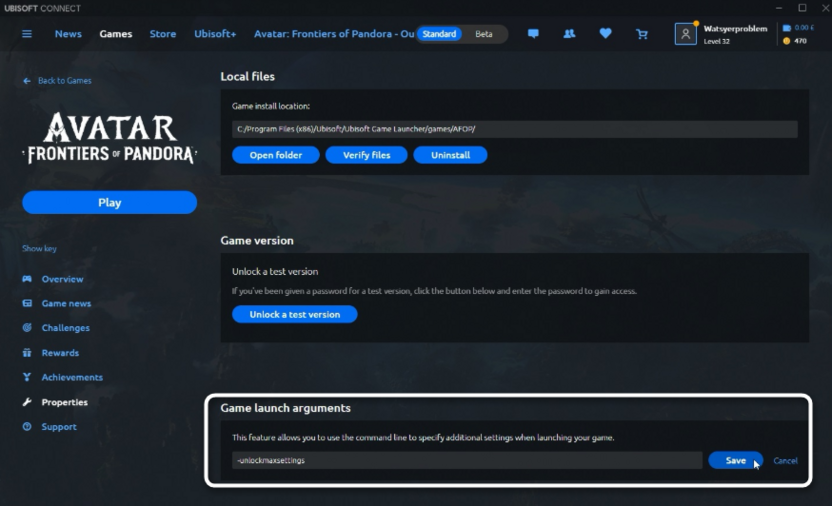Click the Game news newspaper icon
Image resolution: width=832 pixels, height=506 pixels.
coord(27,303)
